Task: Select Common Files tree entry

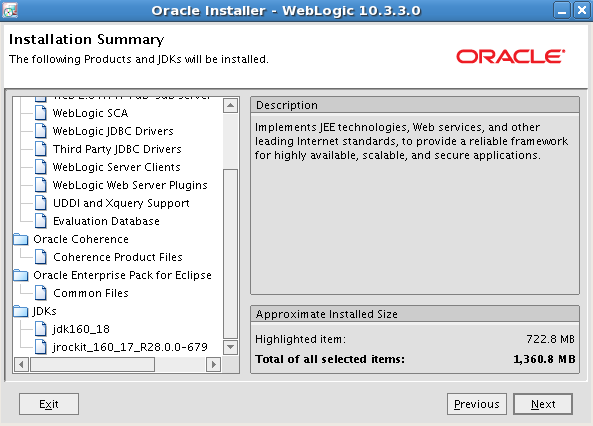Action: click(x=91, y=293)
